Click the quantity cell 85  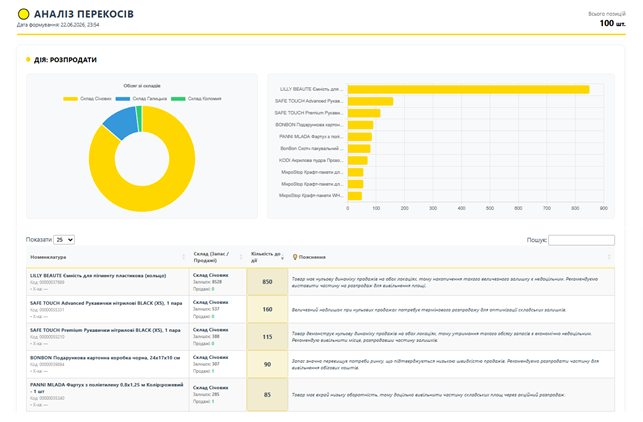(267, 395)
